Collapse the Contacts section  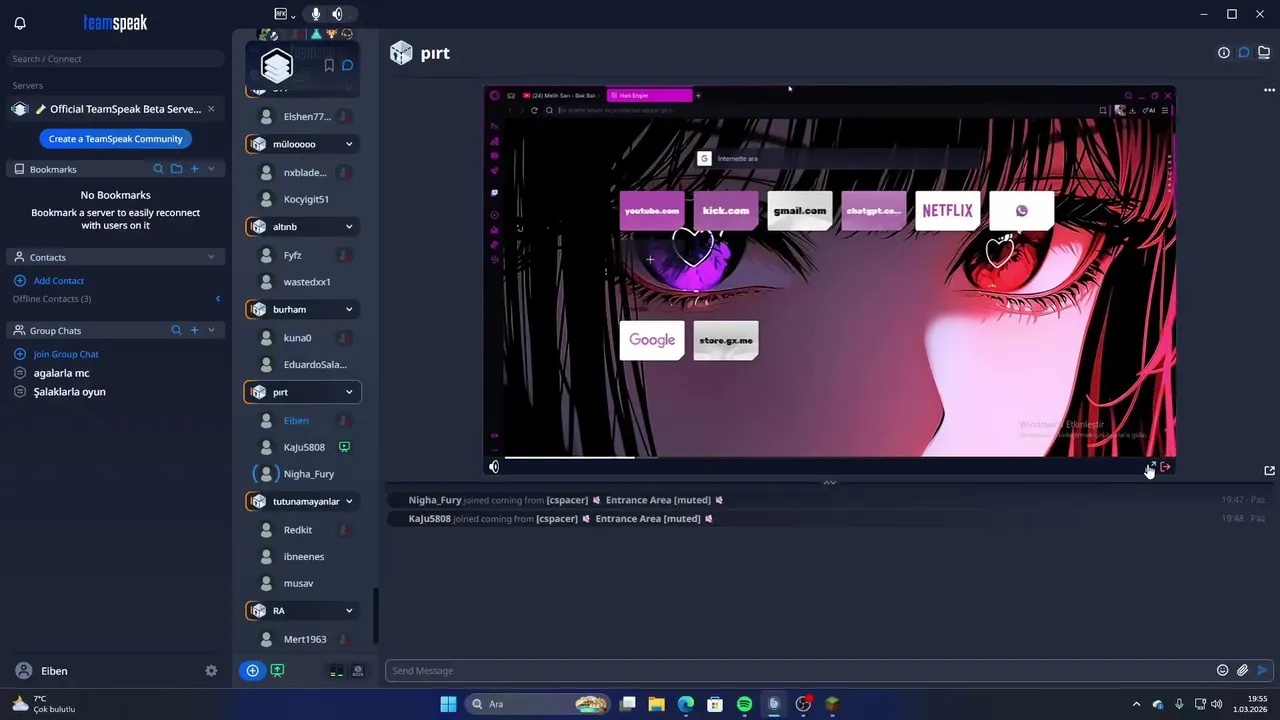pyautogui.click(x=211, y=257)
